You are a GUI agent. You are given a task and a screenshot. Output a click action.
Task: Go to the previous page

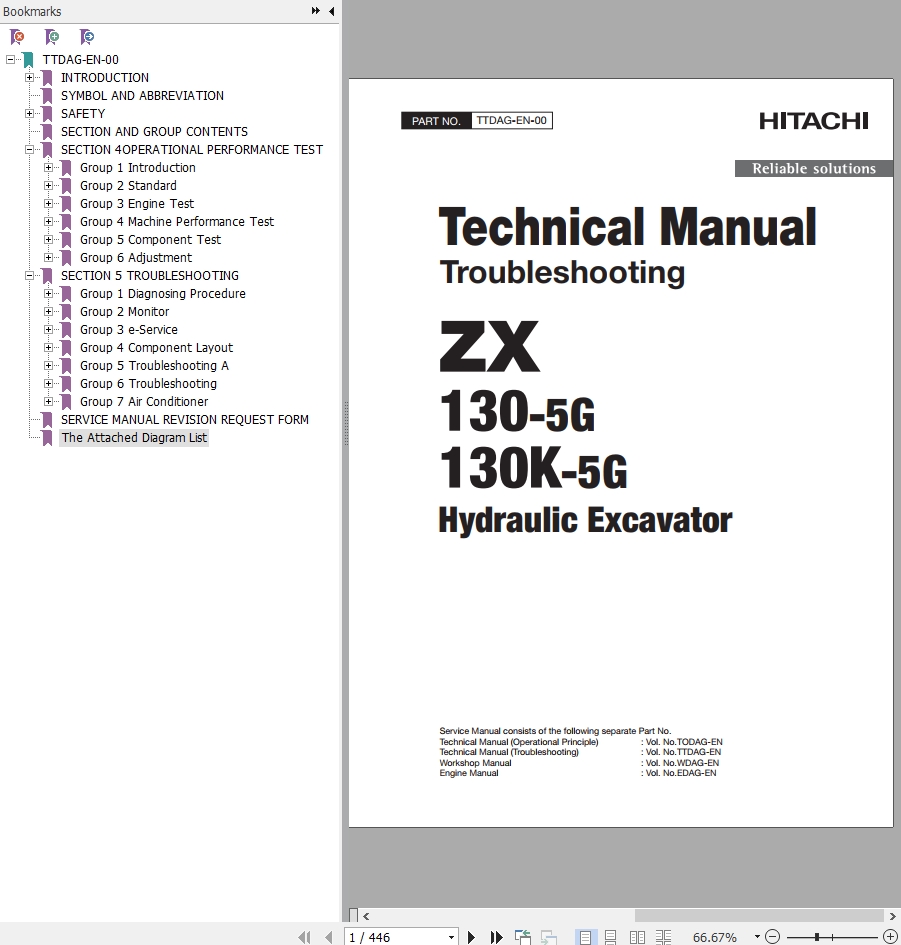(x=328, y=937)
